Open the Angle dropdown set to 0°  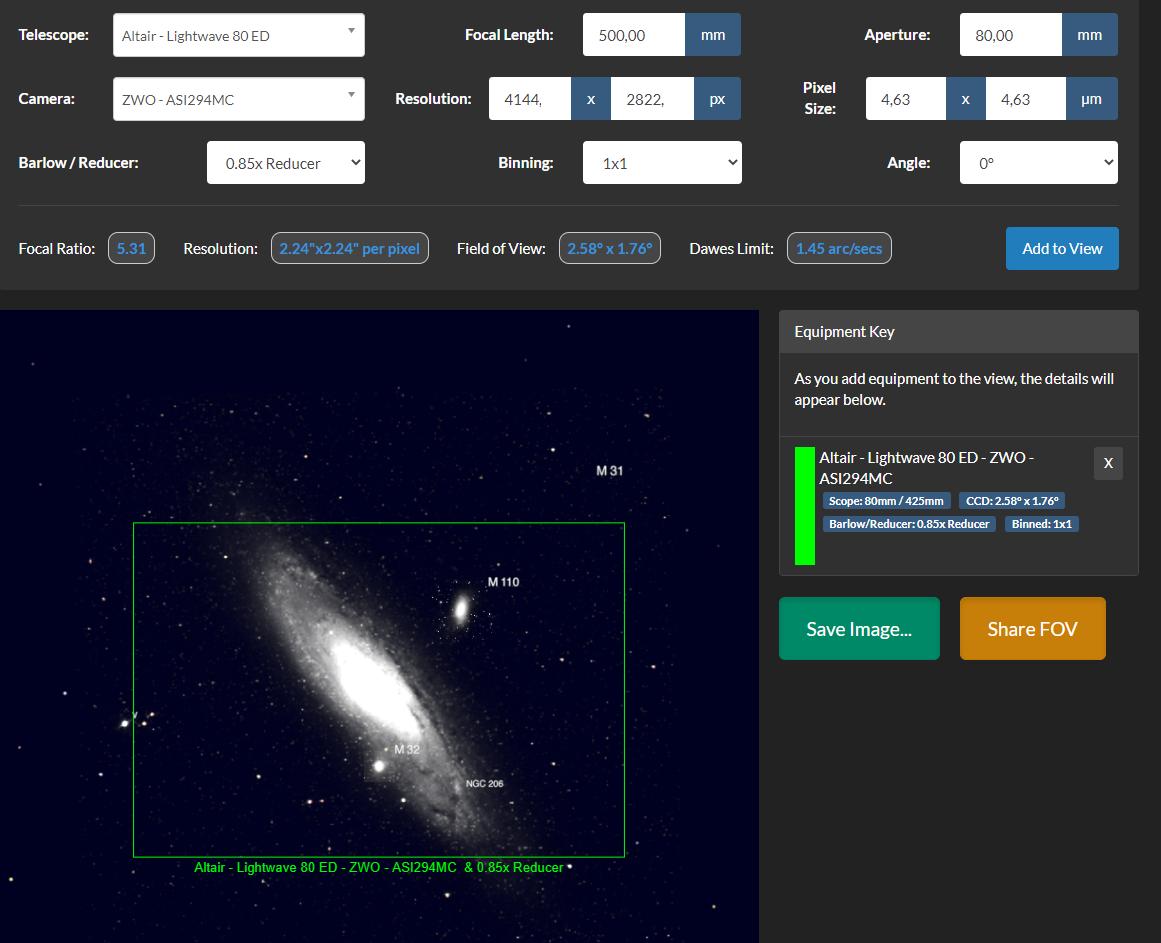[x=1039, y=163]
